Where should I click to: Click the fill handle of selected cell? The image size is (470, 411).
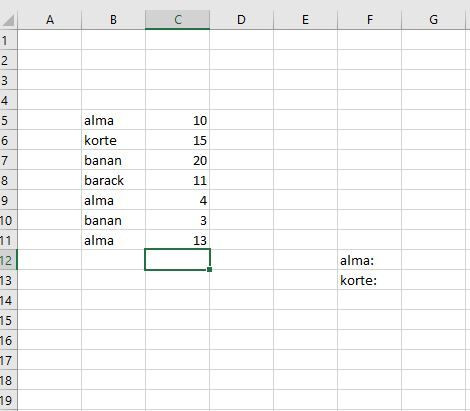[x=209, y=269]
